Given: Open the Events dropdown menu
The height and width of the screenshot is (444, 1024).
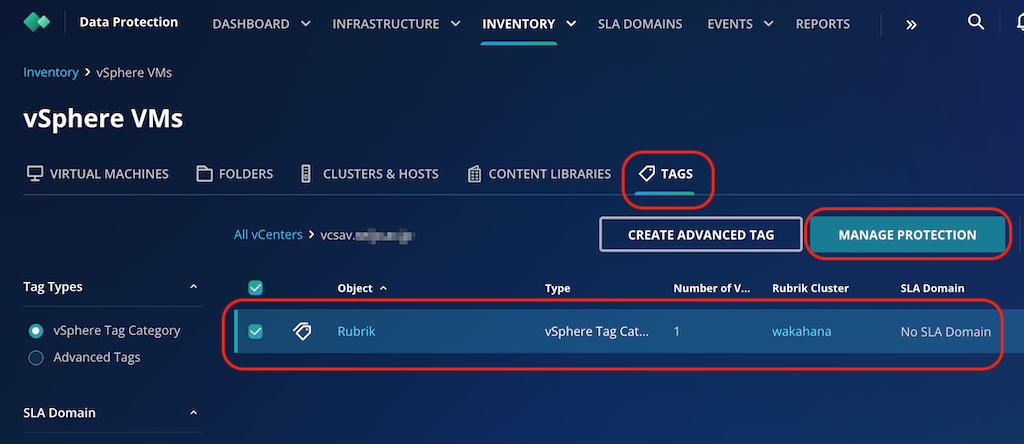Looking at the screenshot, I should click(740, 24).
